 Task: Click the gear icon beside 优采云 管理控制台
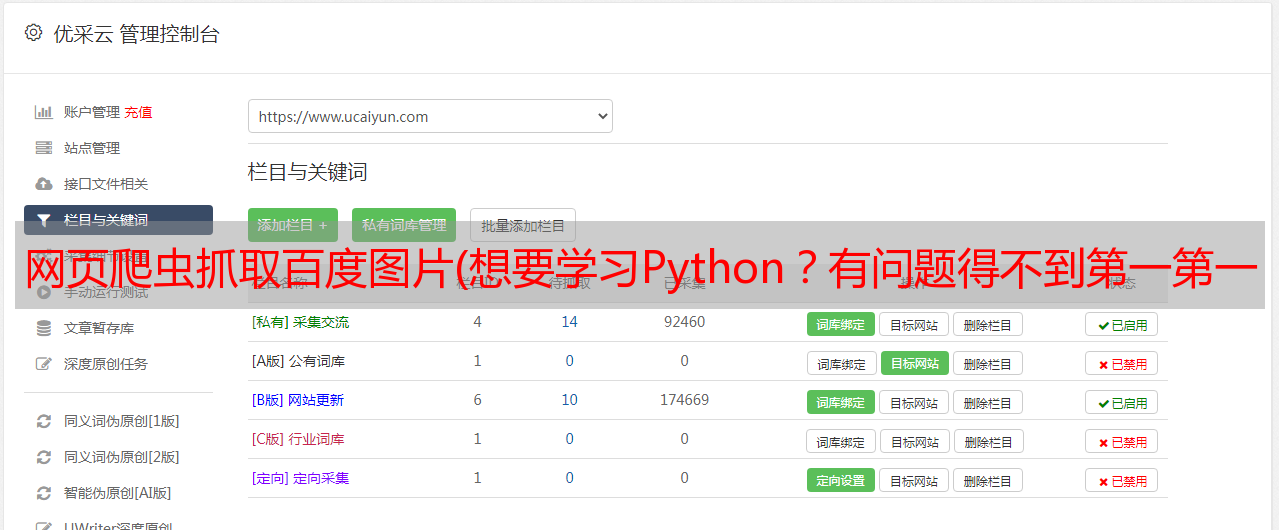pyautogui.click(x=33, y=33)
